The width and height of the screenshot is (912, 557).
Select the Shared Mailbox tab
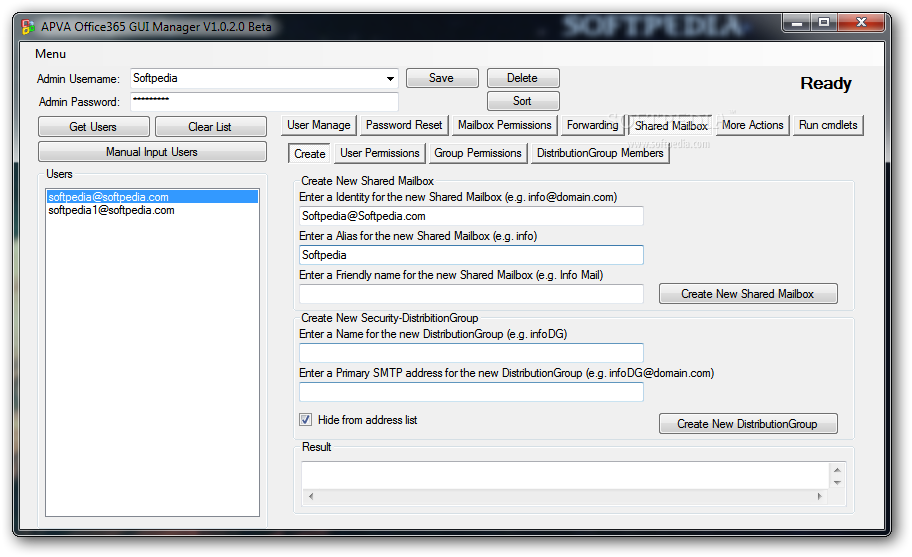(671, 126)
